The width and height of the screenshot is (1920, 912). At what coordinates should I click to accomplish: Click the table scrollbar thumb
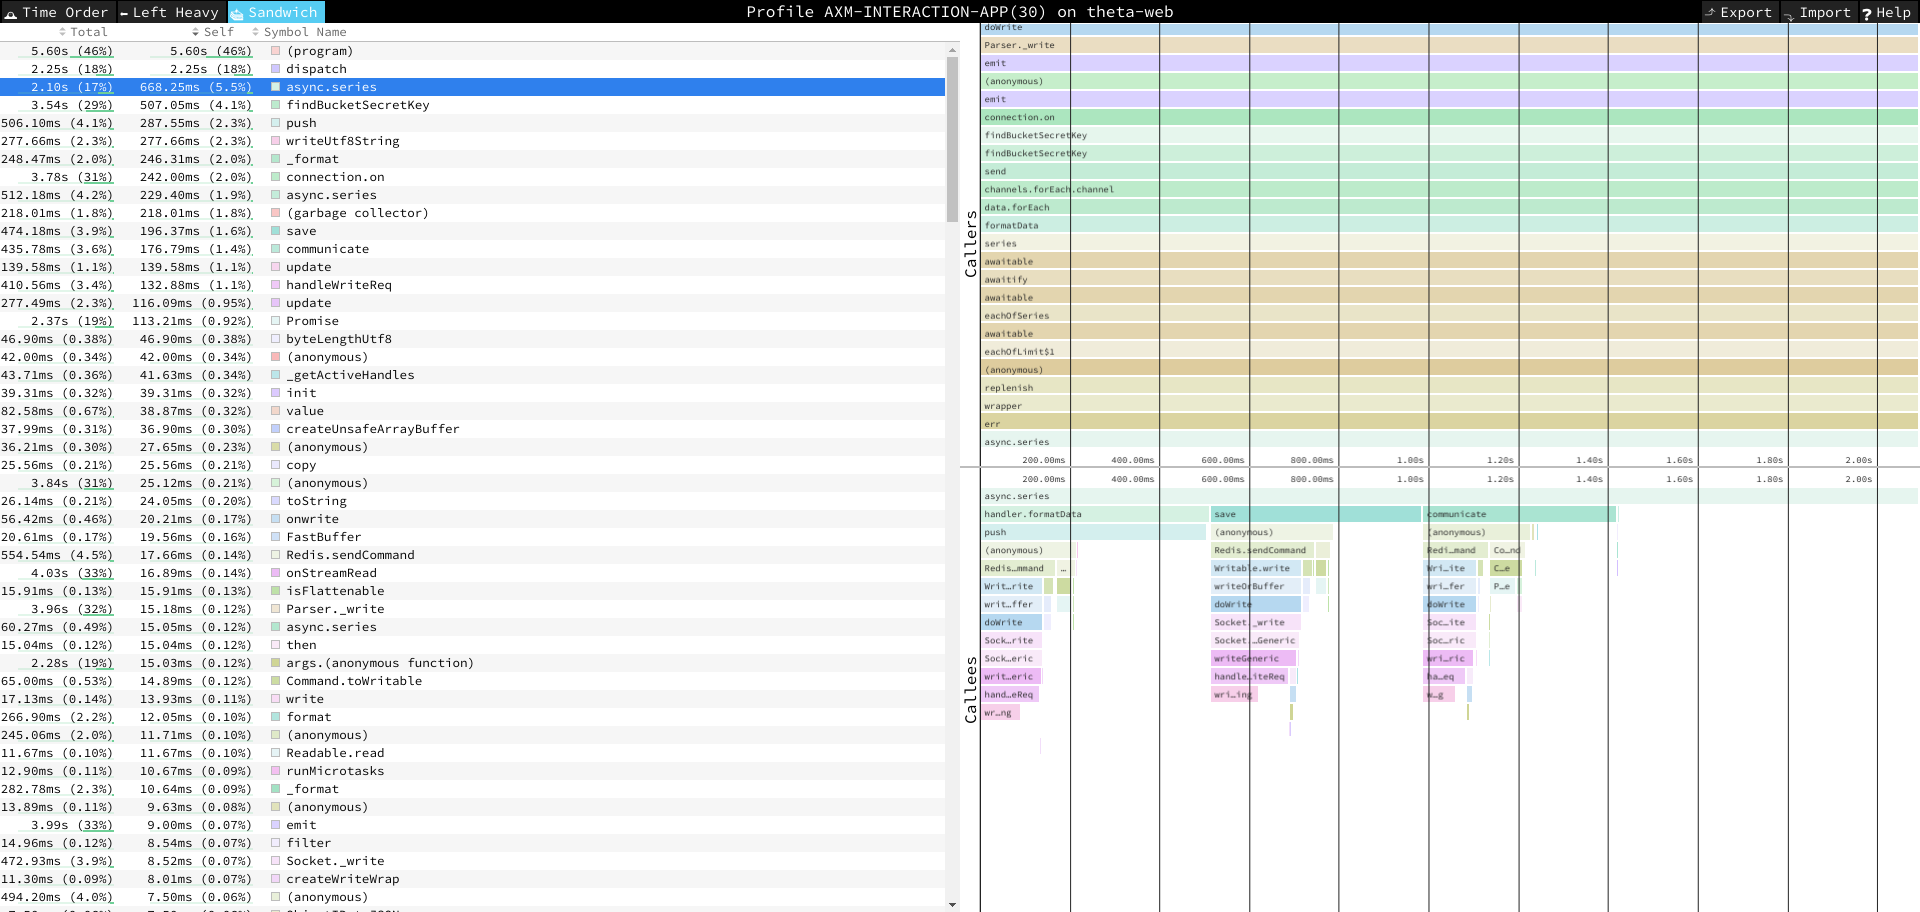coord(952,139)
